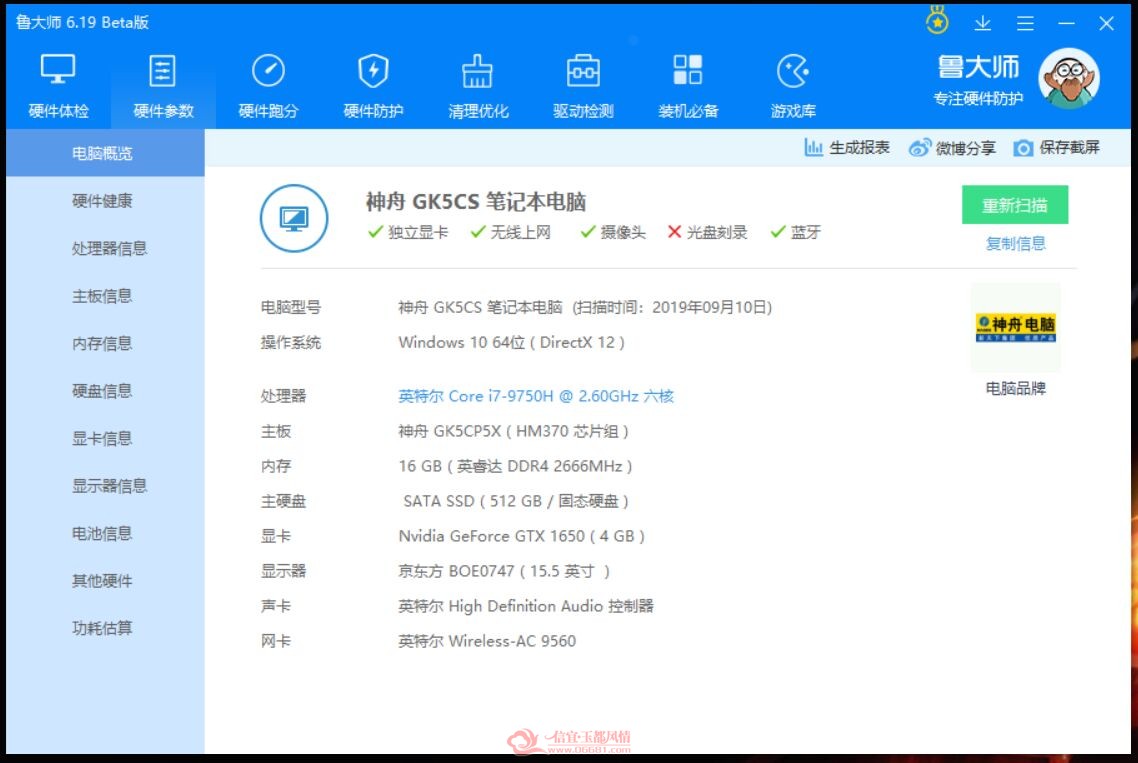The height and width of the screenshot is (763, 1138).
Task: Click 保存截屏 save screenshot
Action: click(1056, 147)
